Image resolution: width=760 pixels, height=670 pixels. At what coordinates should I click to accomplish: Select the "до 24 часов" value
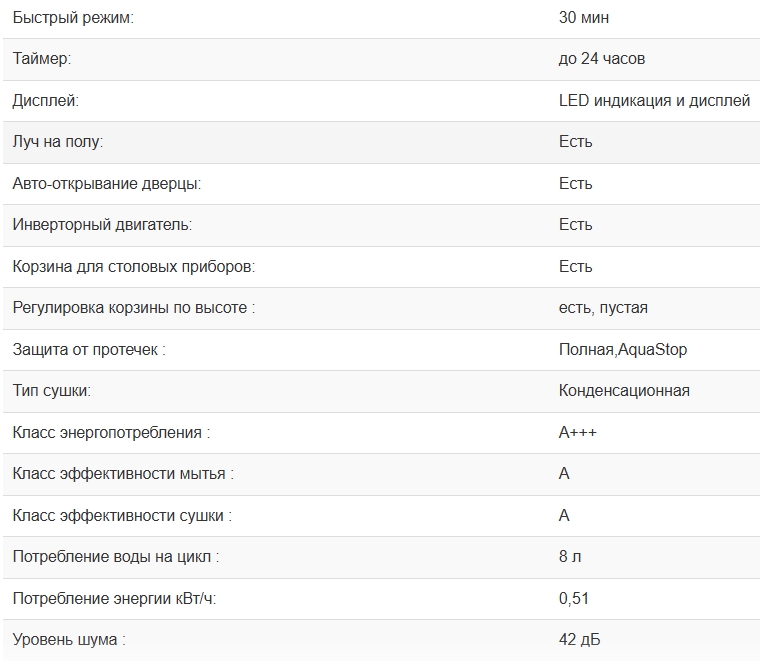(602, 59)
